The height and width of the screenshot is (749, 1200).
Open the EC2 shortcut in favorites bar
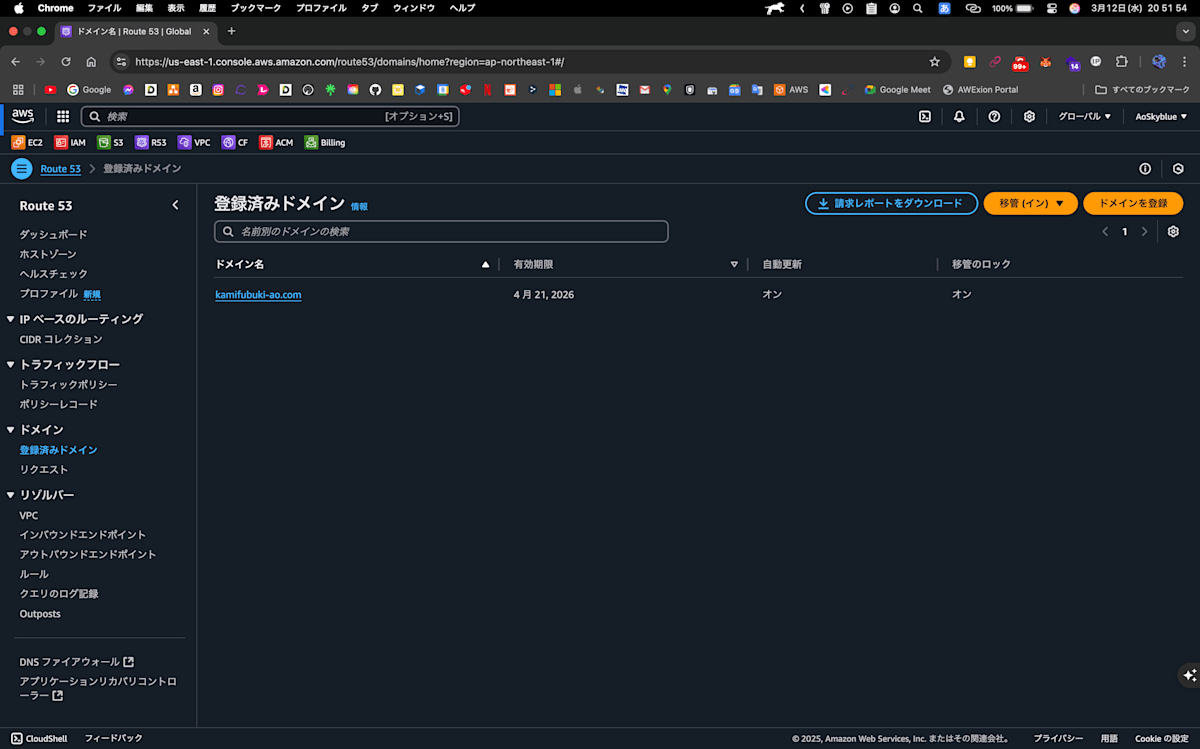27,142
